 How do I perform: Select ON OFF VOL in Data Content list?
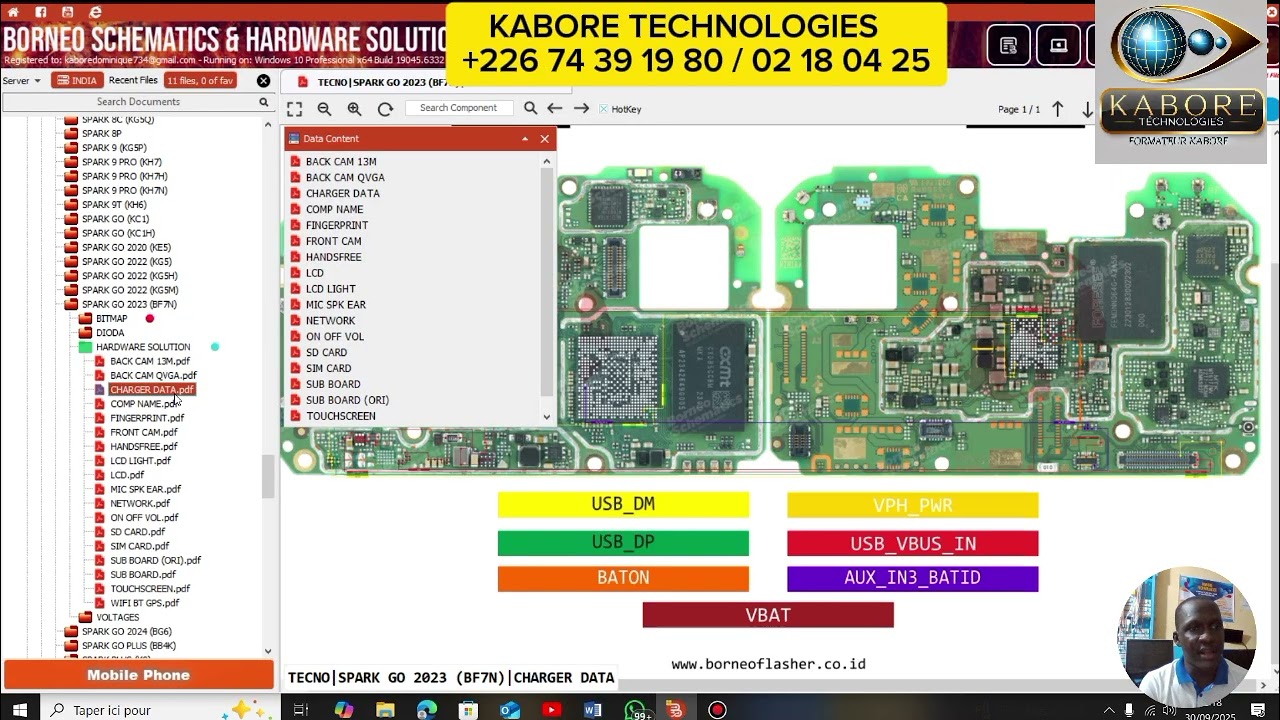coord(335,337)
